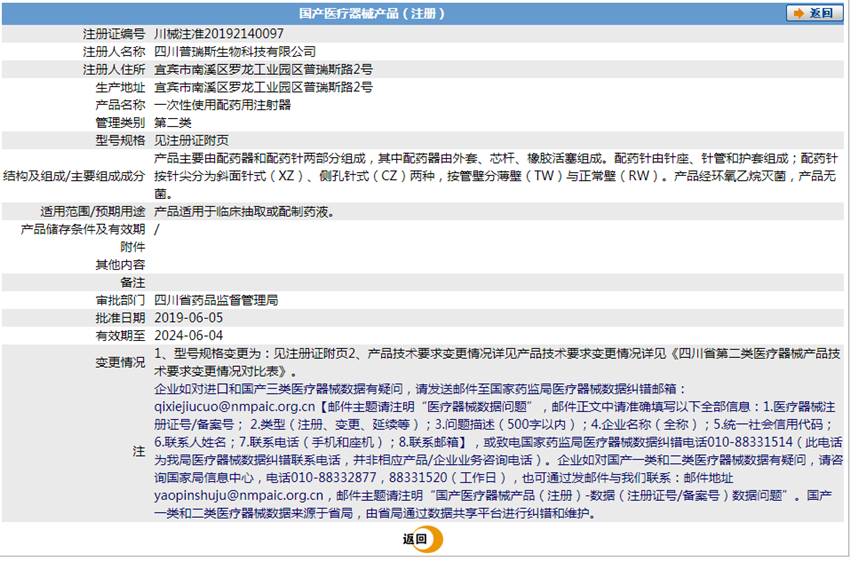
Task: Click expiry date 2024-06-04
Action: pos(188,336)
